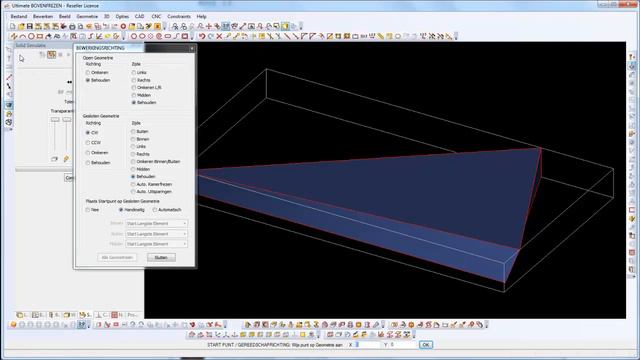The image size is (640, 360).
Task: Click the highlighted blue icon in bottom-left toolbar
Action: 82,325
